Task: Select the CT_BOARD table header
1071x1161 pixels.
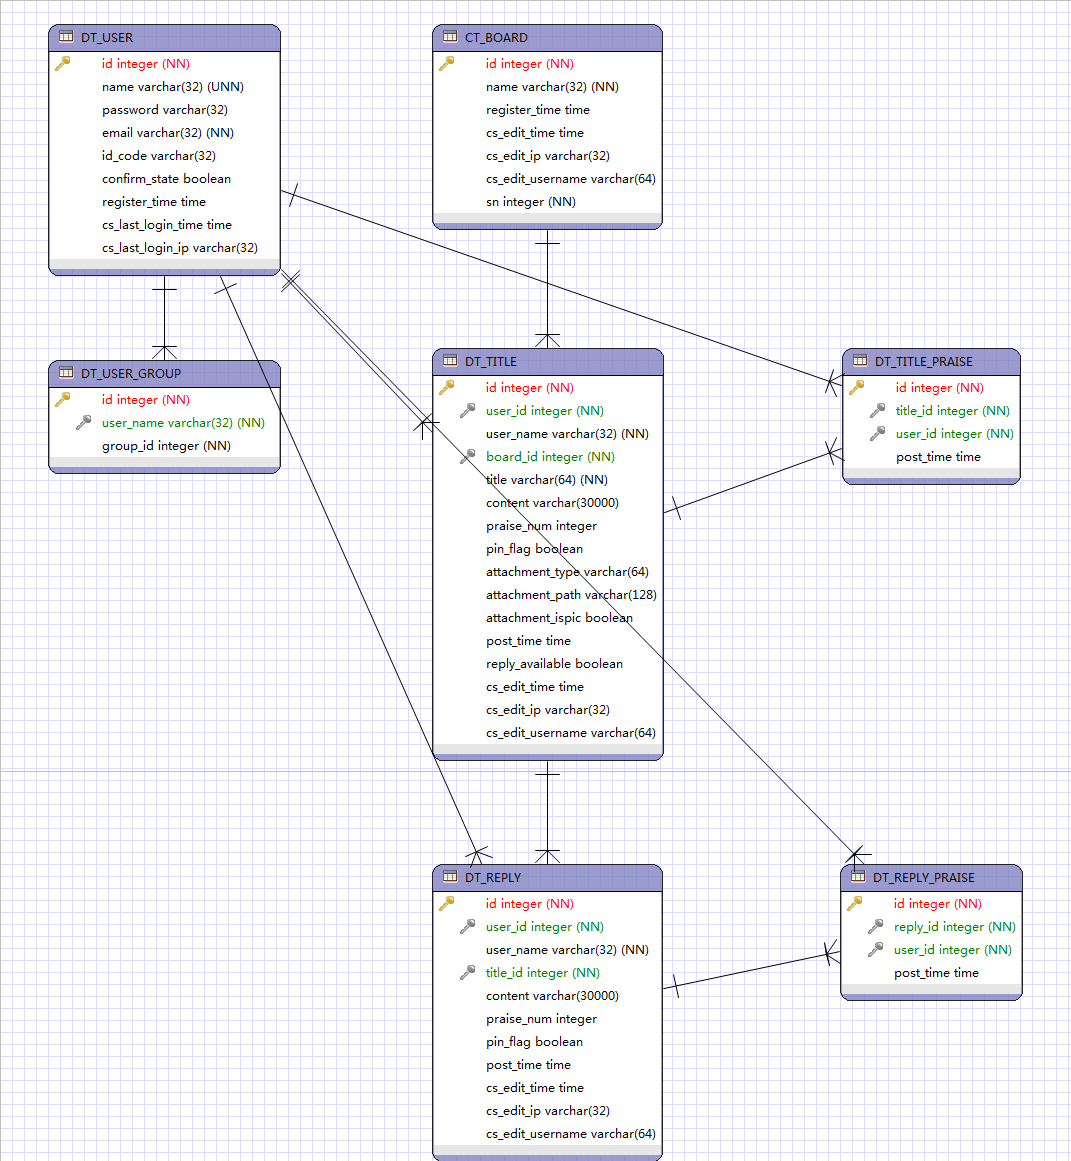Action: pyautogui.click(x=547, y=38)
